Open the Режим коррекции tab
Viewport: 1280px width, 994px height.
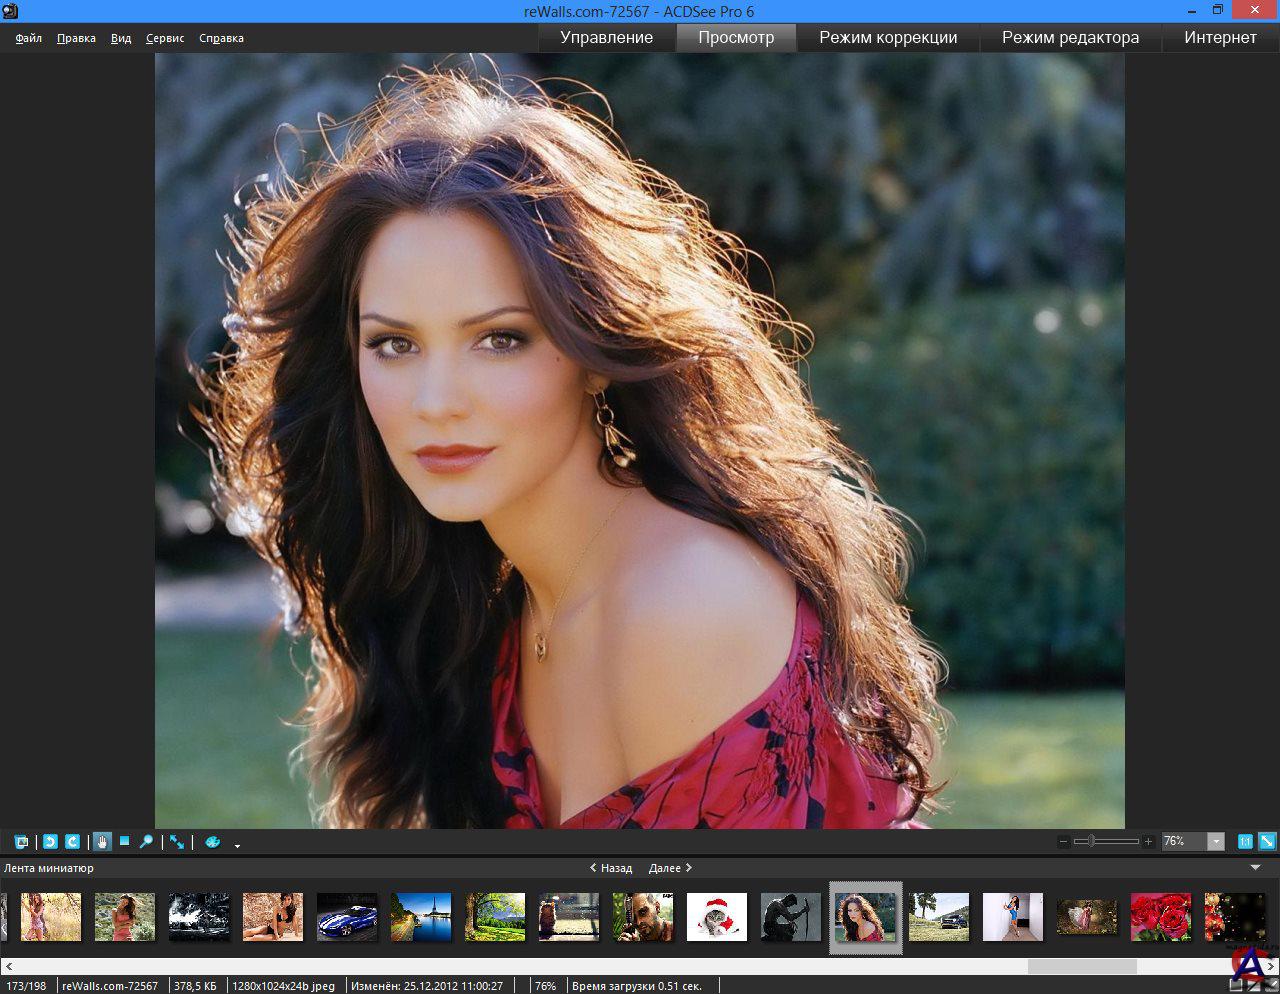pos(888,38)
